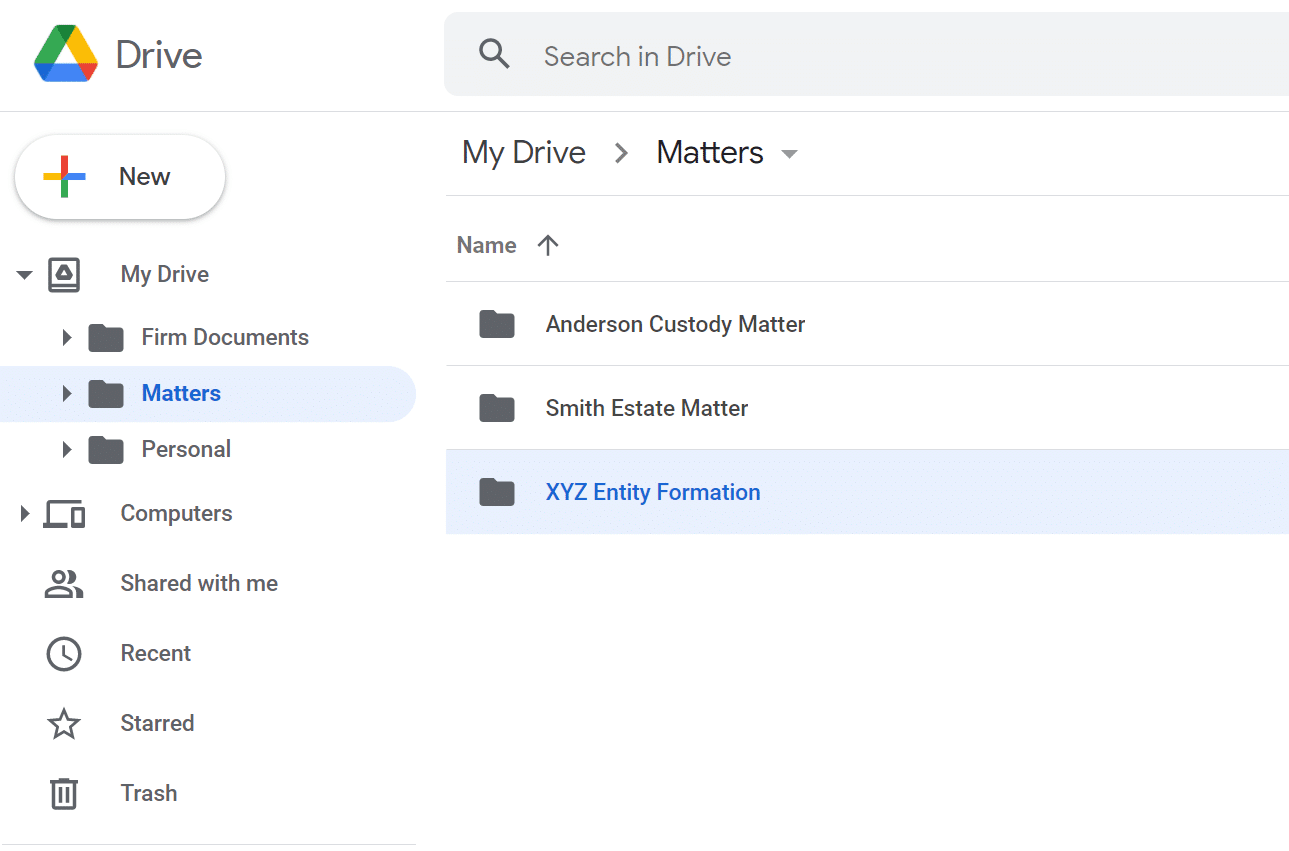Open the Starred section
Screen dimensions: 1289x851
click(x=157, y=724)
